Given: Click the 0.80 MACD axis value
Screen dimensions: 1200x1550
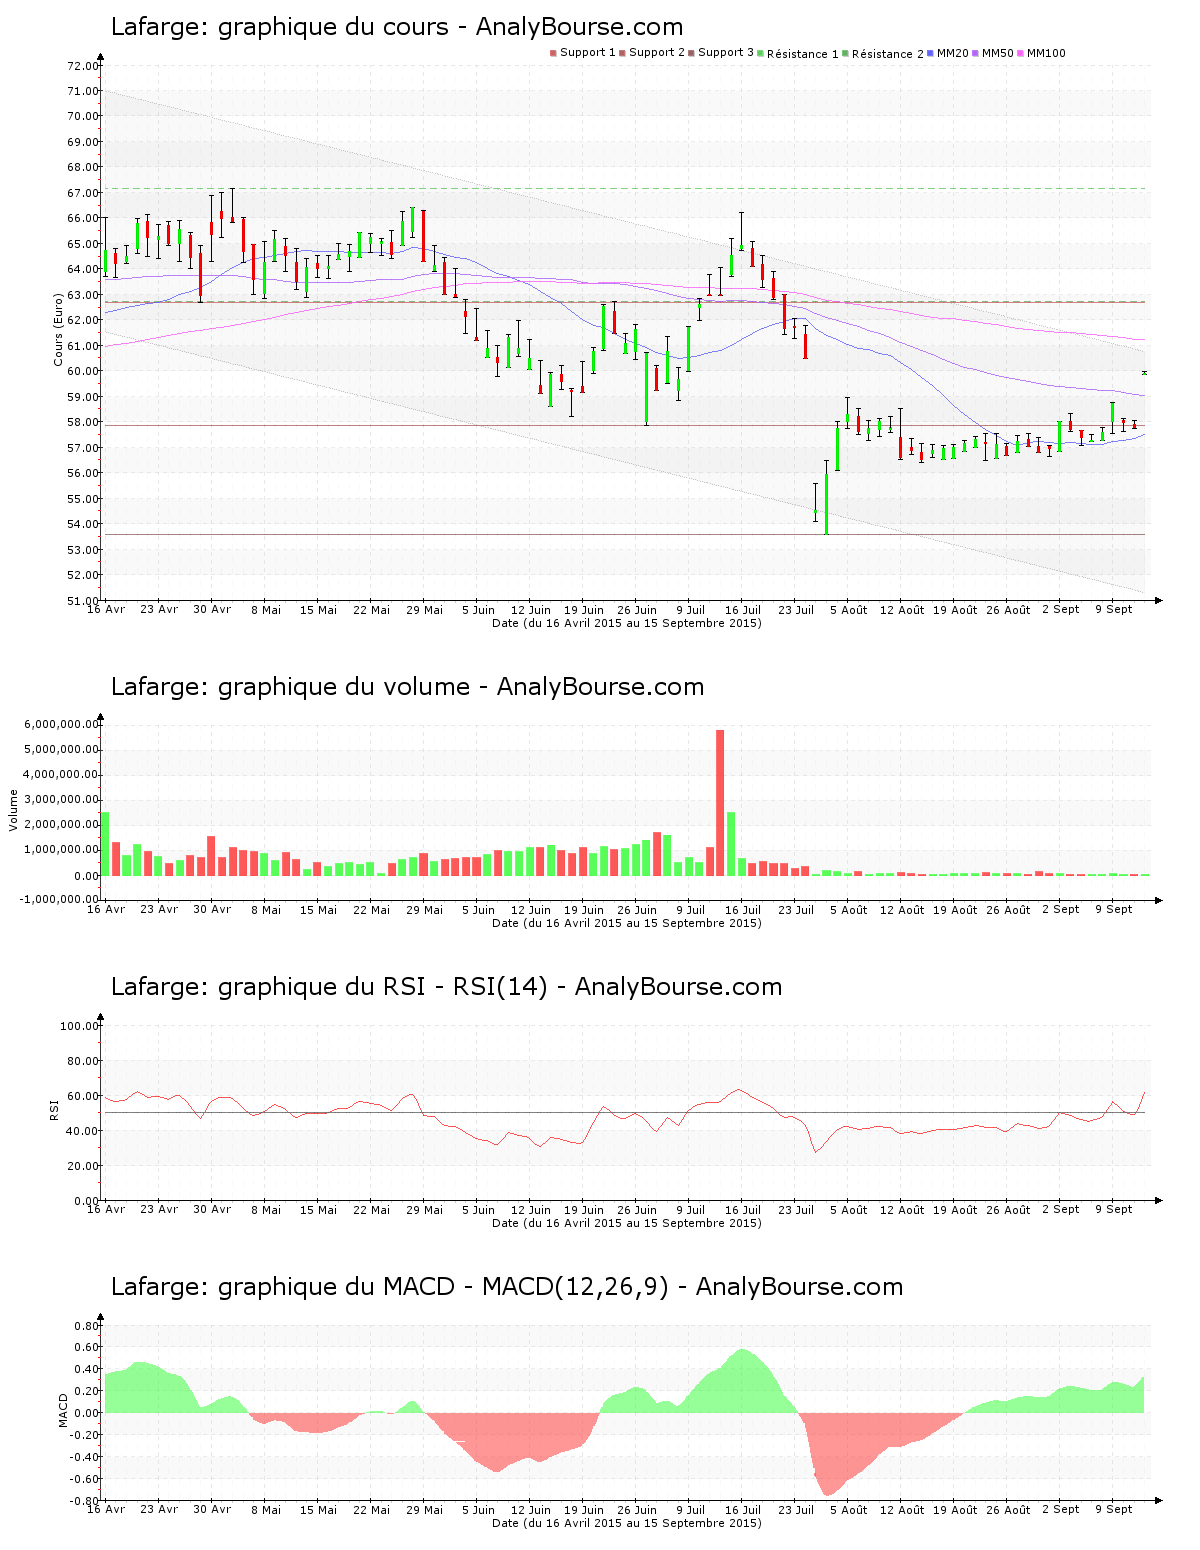Looking at the screenshot, I should [x=87, y=1326].
